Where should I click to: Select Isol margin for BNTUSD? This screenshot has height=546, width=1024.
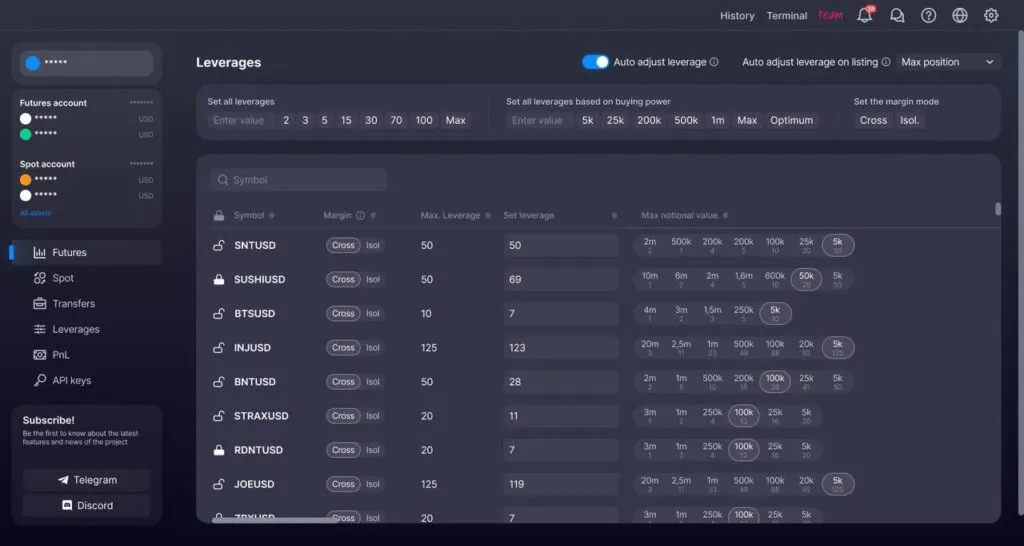[373, 381]
